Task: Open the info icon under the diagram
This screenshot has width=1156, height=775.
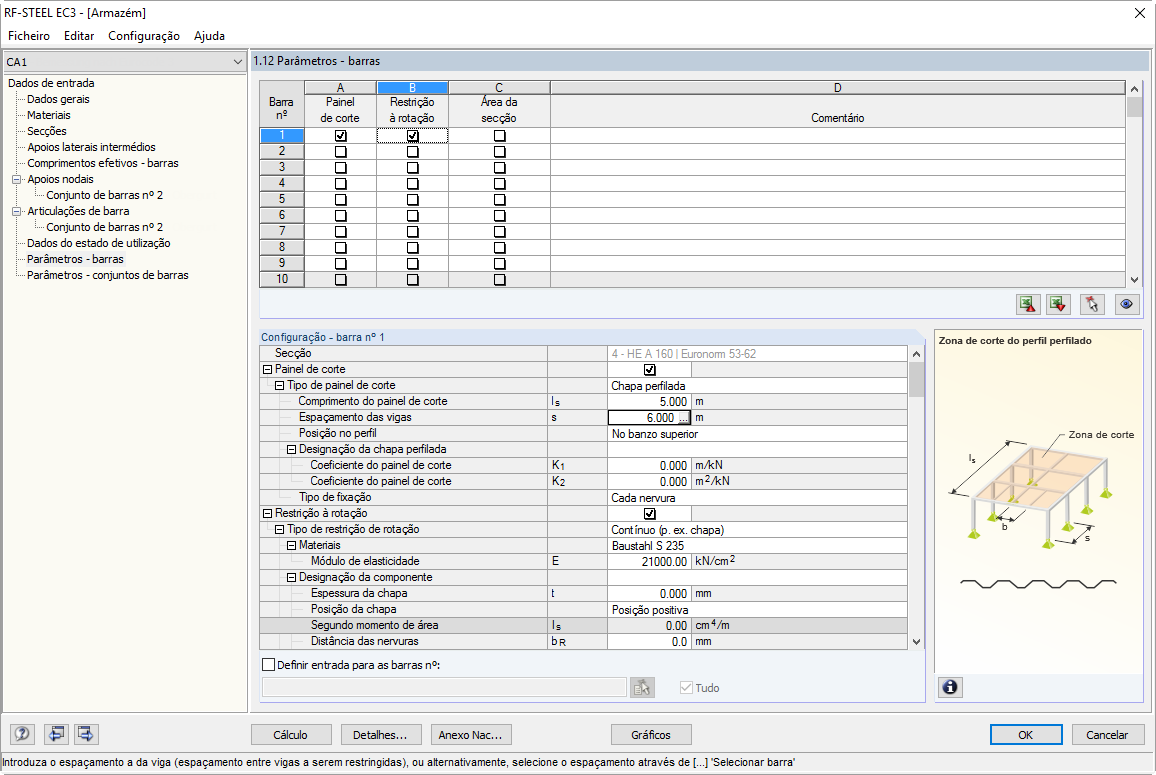Action: [x=950, y=687]
